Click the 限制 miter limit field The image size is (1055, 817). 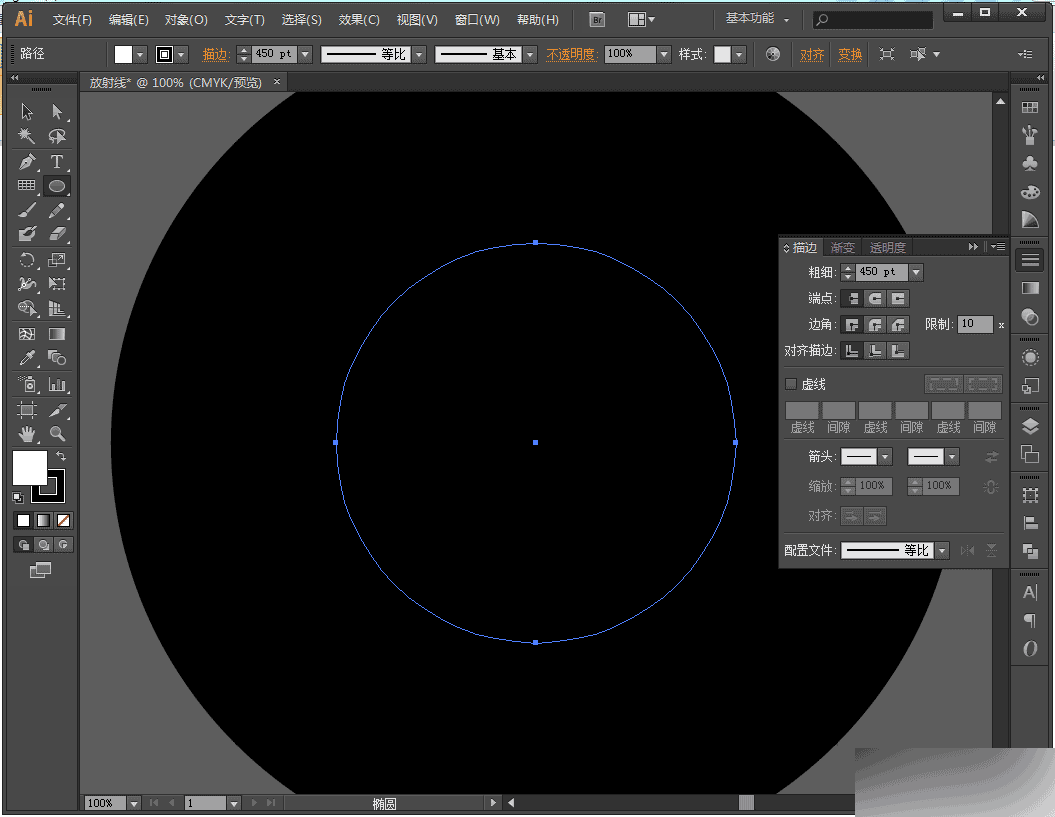point(975,324)
